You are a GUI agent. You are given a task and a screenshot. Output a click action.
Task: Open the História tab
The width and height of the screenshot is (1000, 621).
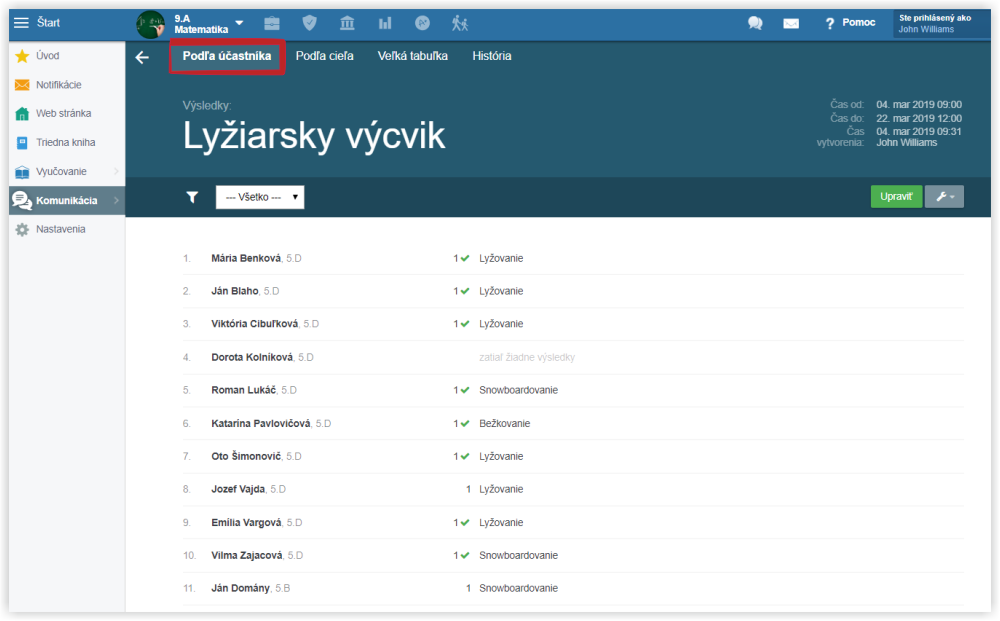[x=491, y=57]
